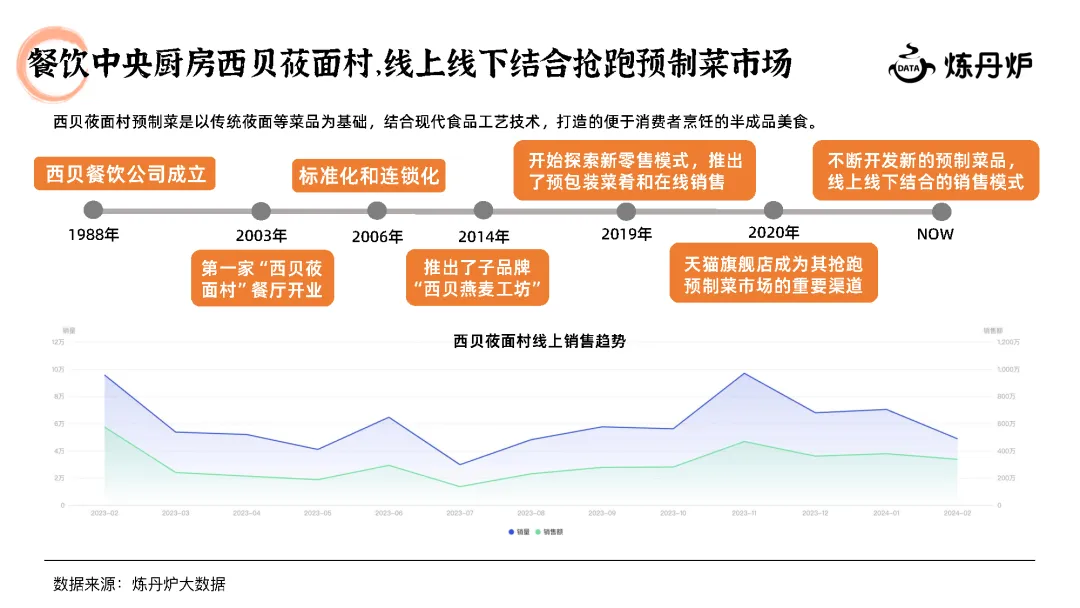Click the 2019年 year label

point(627,234)
